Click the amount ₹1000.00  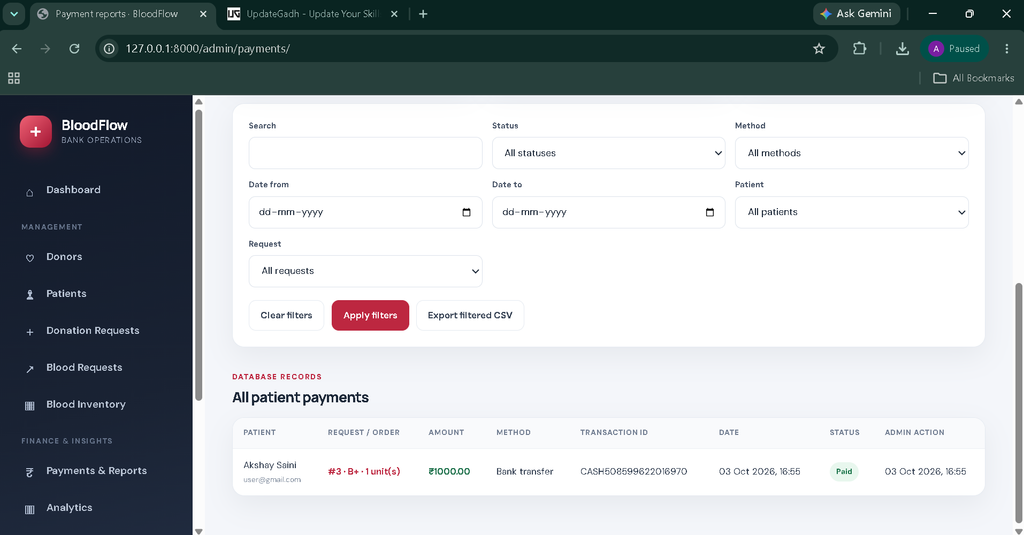pyautogui.click(x=449, y=472)
